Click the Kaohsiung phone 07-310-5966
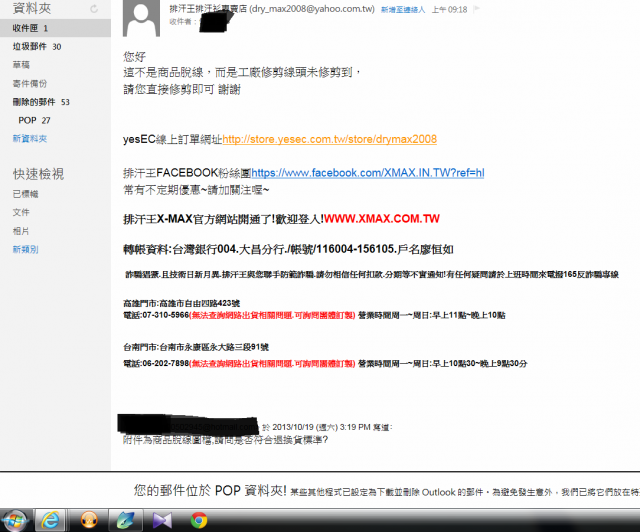The height and width of the screenshot is (532, 640). pos(165,315)
